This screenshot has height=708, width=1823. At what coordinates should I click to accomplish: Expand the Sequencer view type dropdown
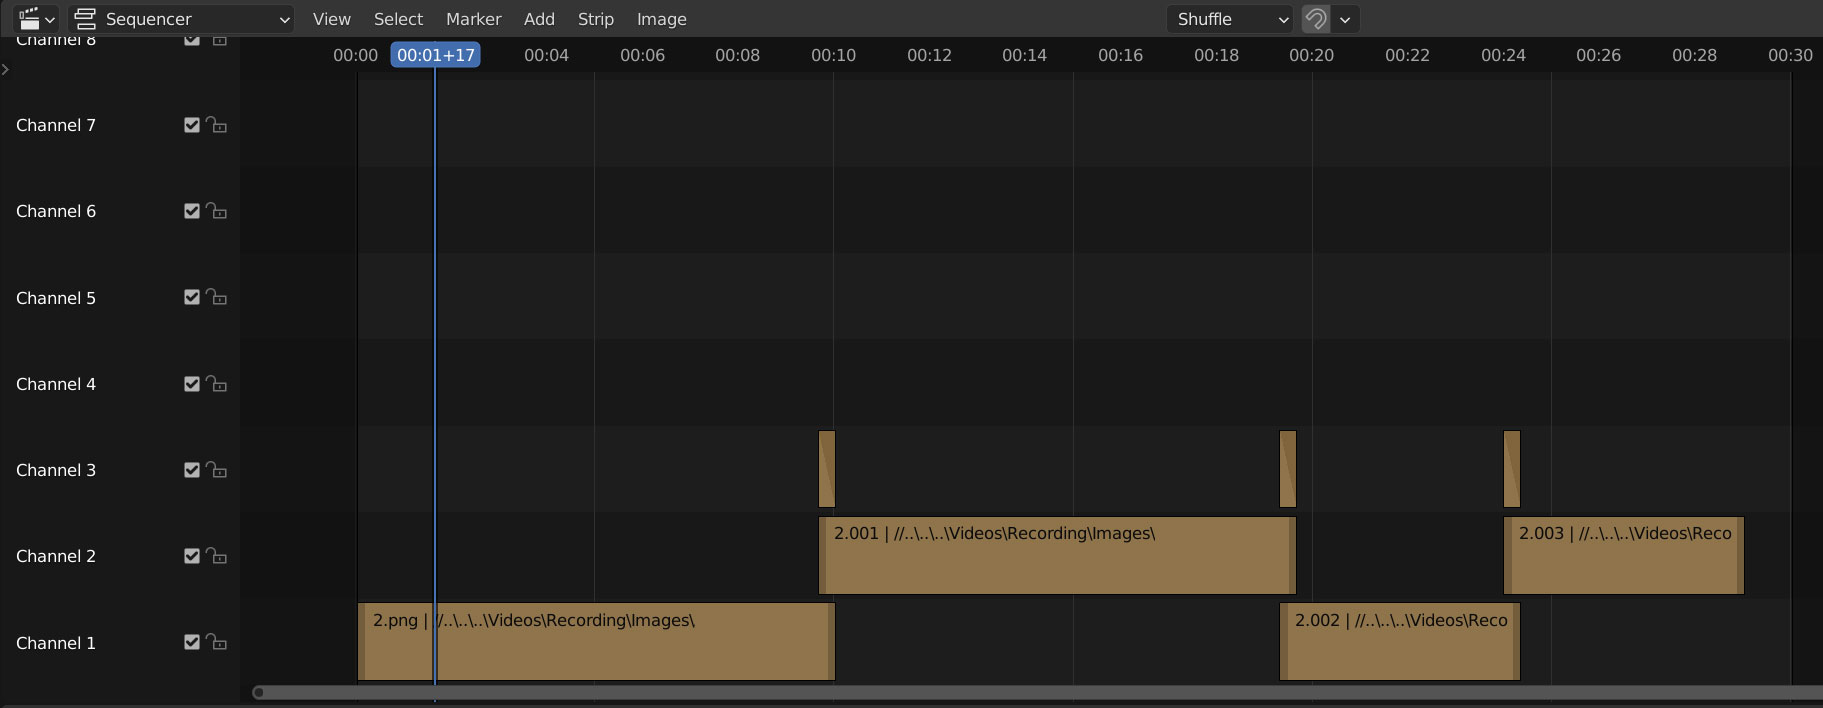click(x=181, y=19)
